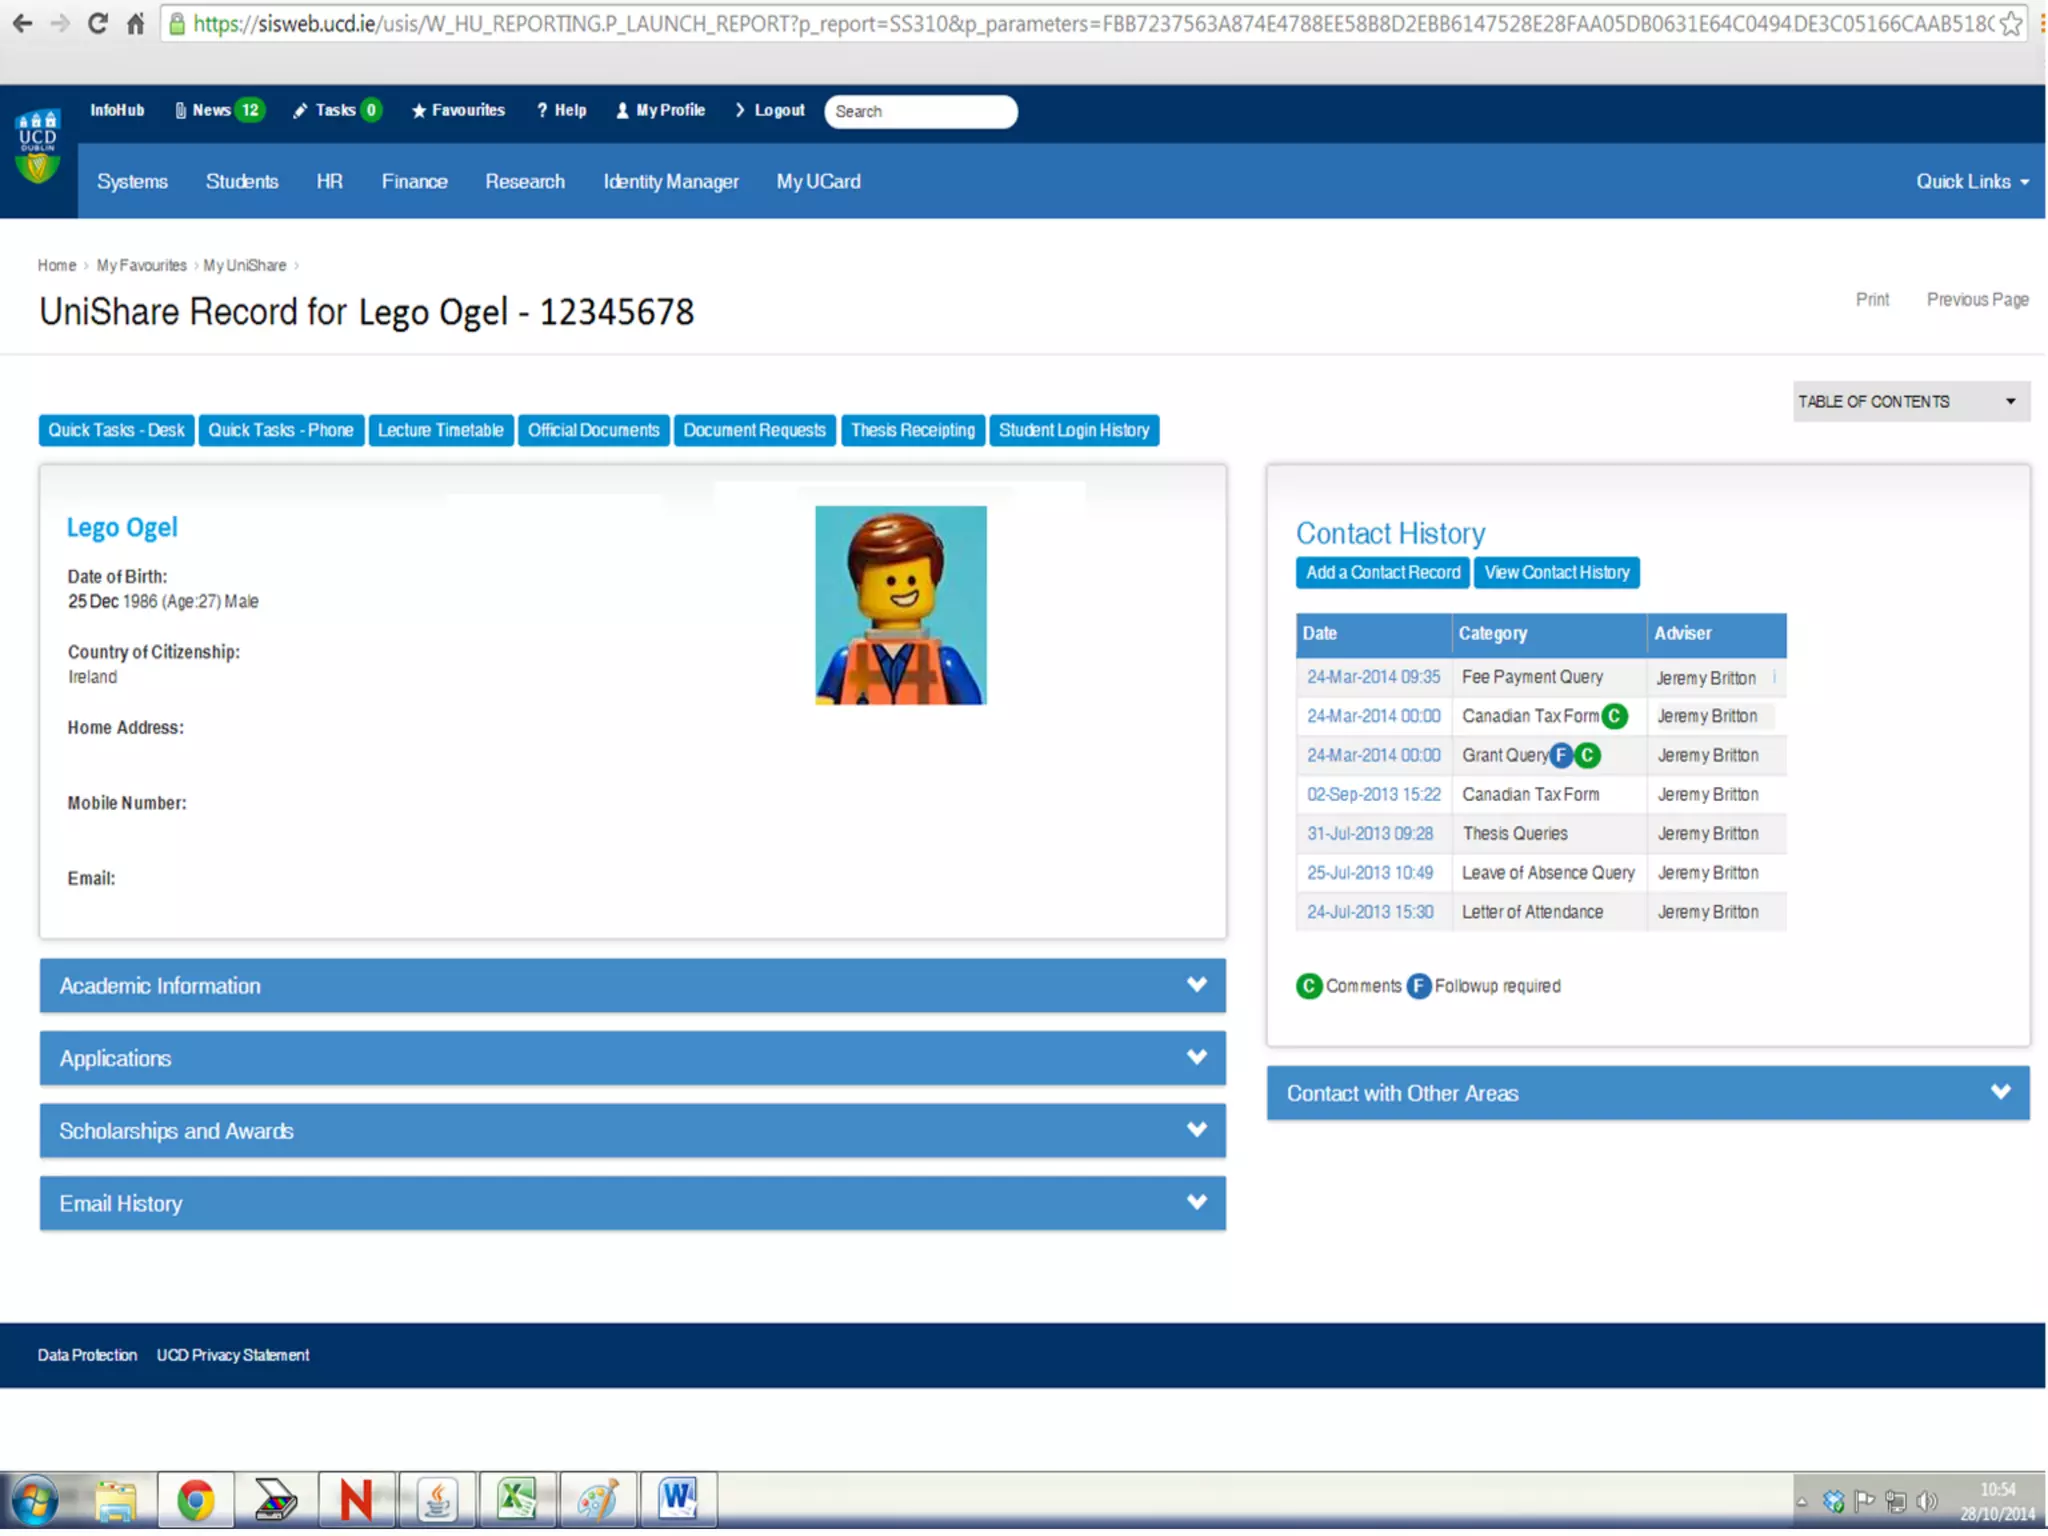Click the taskbar volume speaker icon

click(x=1927, y=1501)
